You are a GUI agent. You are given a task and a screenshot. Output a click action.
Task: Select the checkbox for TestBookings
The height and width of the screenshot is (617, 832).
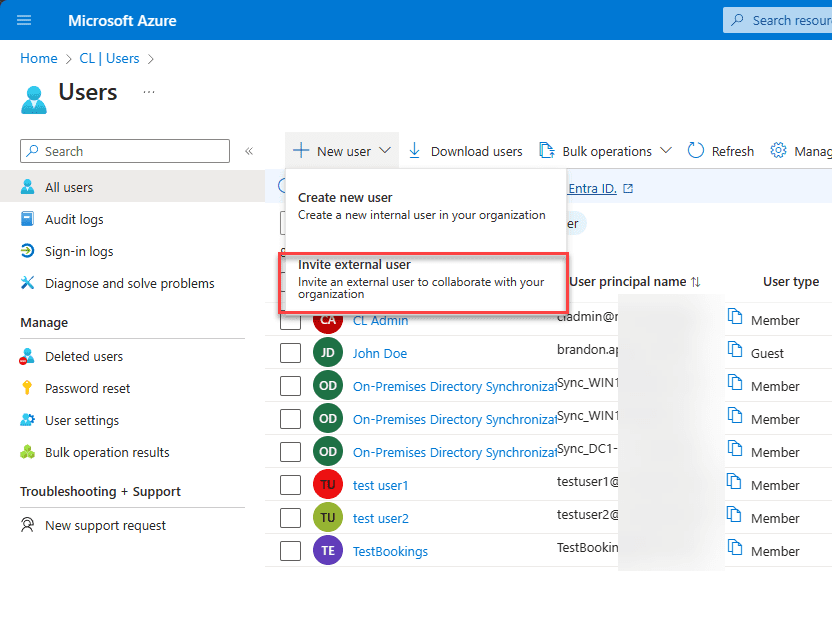290,551
